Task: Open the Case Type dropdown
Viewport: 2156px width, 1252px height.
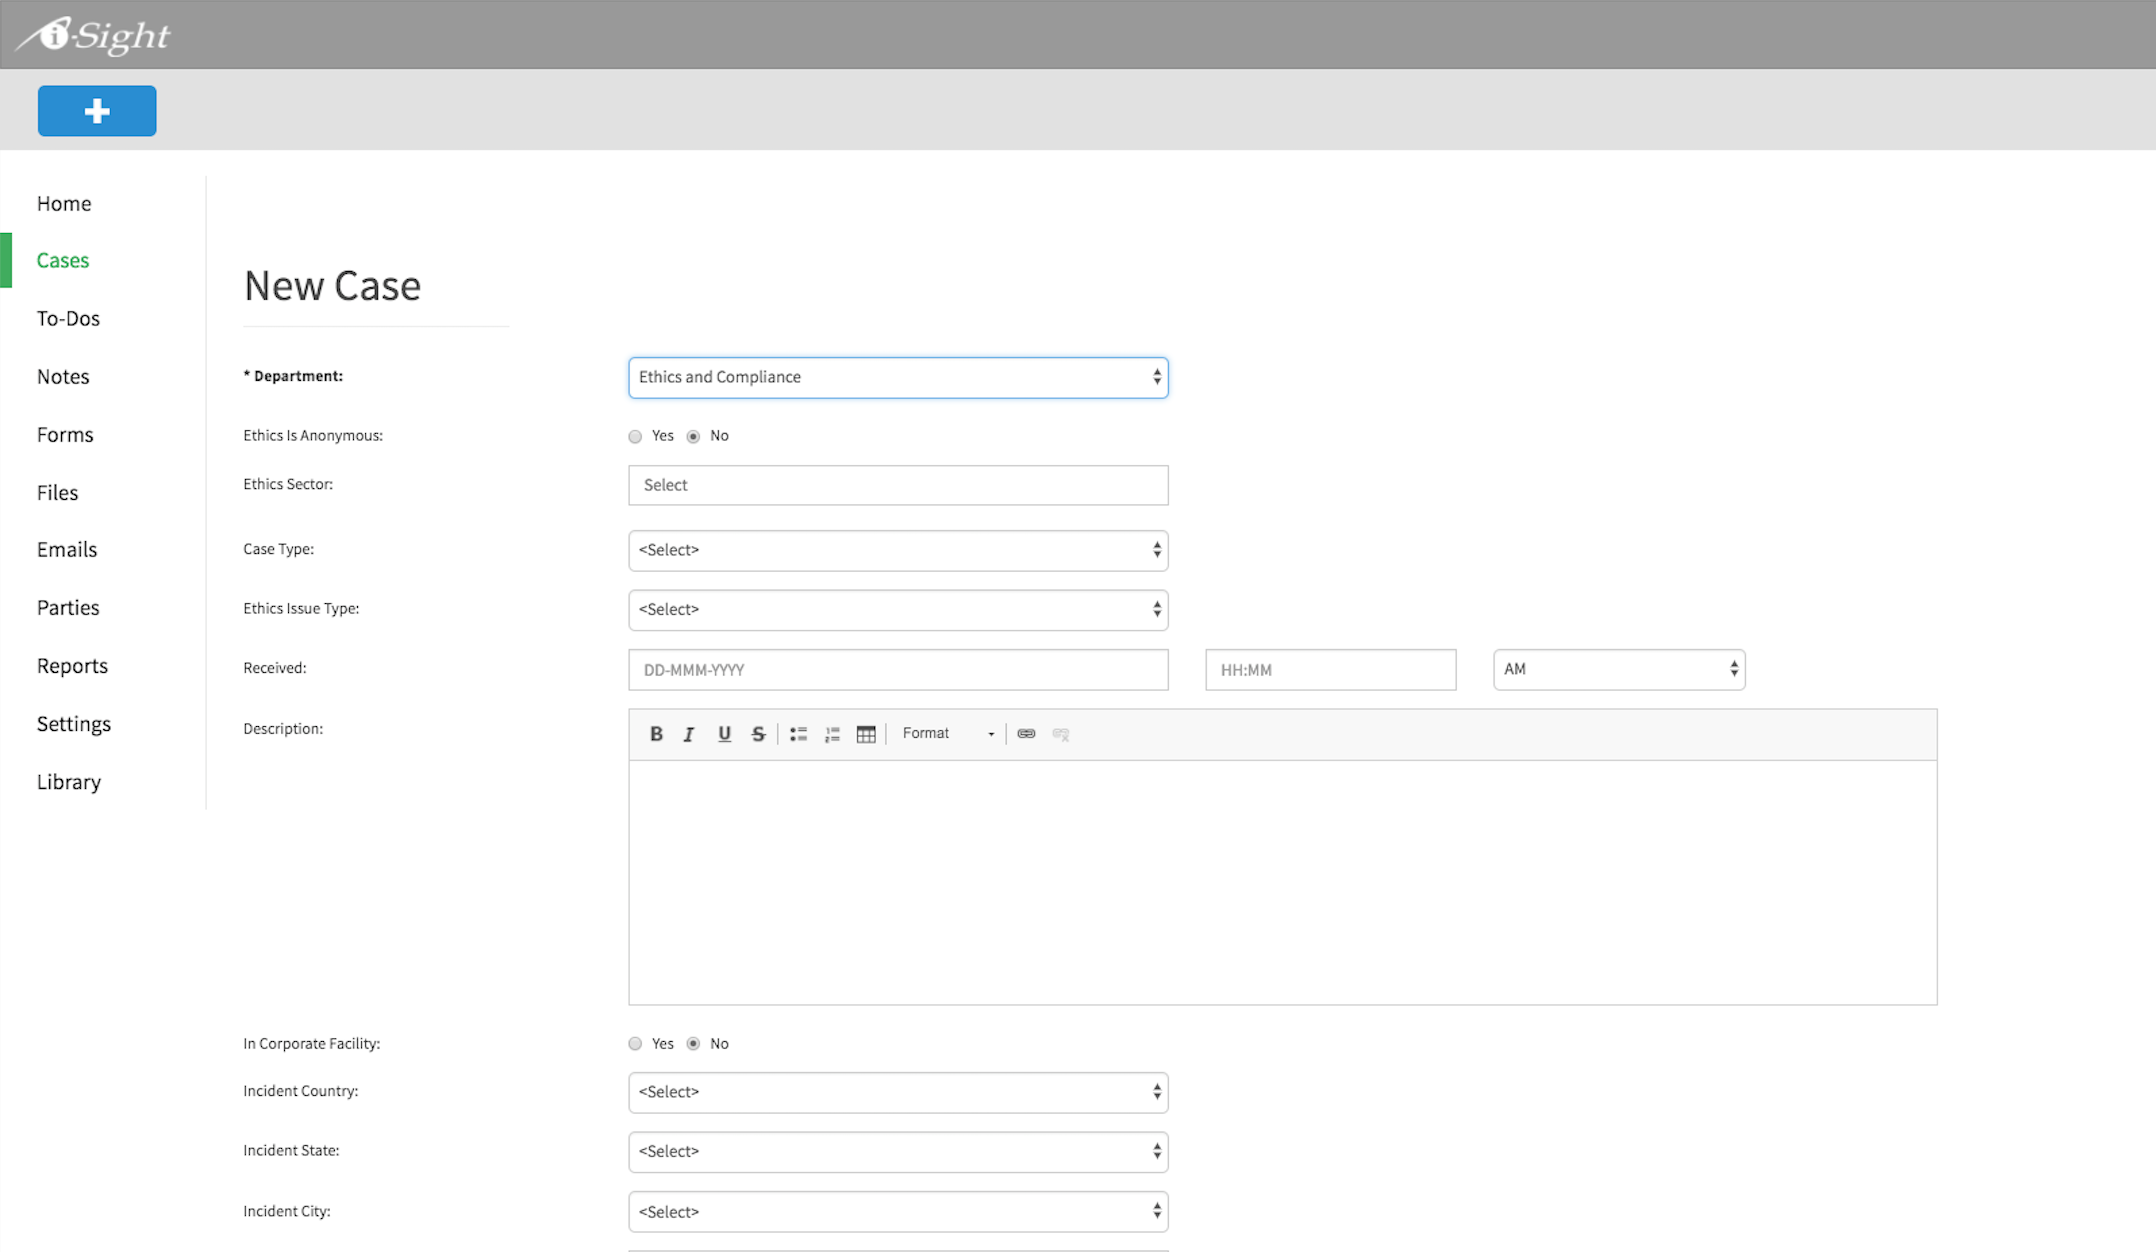Action: click(897, 550)
